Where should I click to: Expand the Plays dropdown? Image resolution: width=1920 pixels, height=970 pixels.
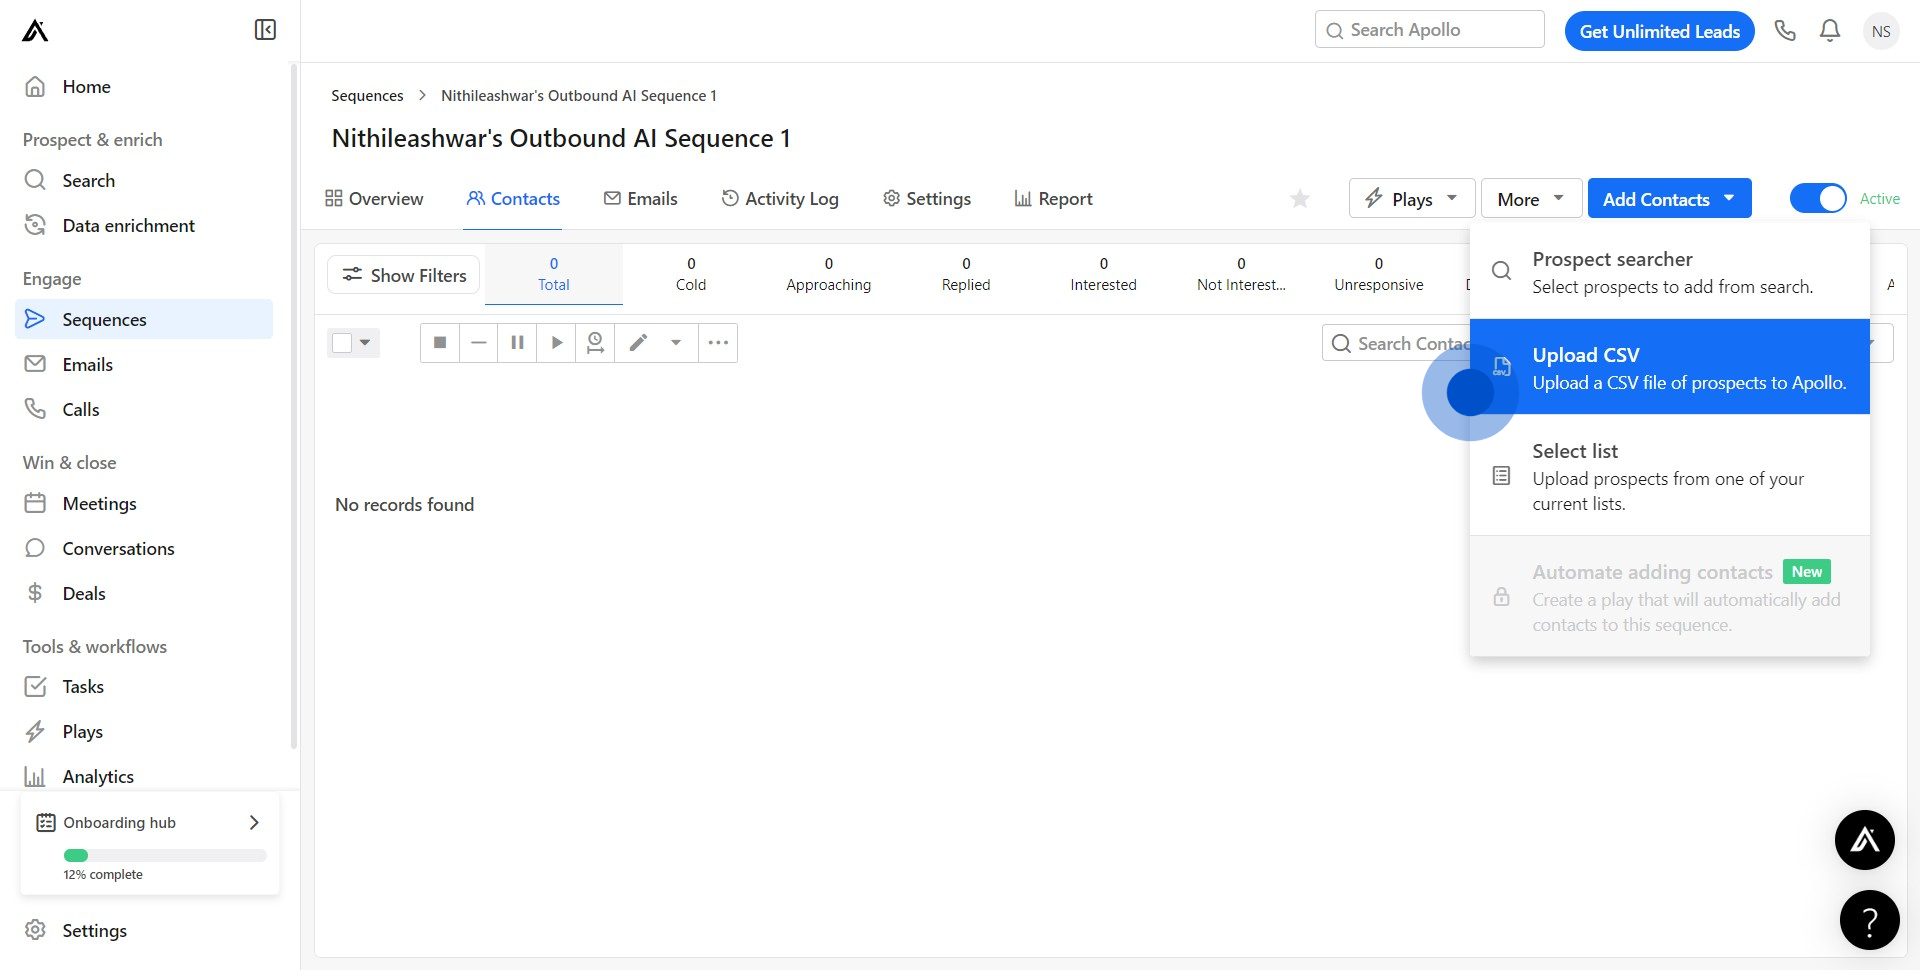coord(1411,198)
